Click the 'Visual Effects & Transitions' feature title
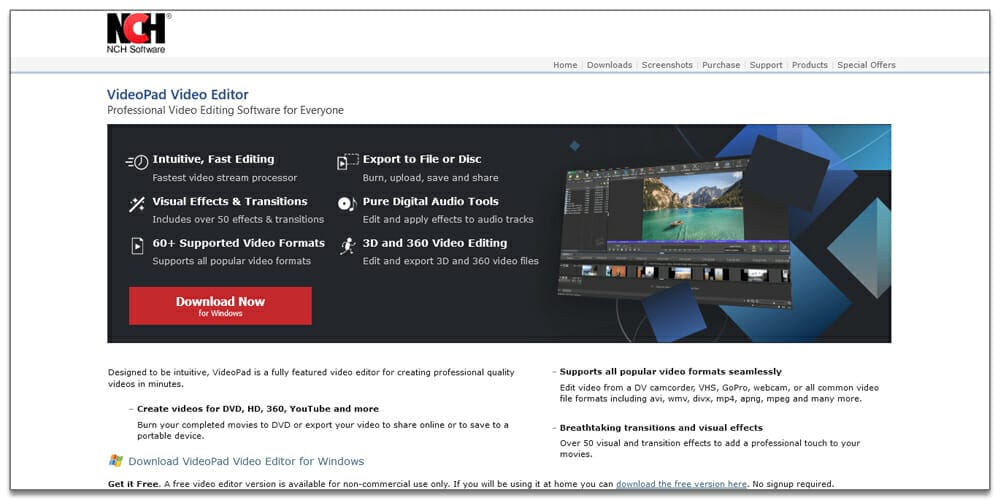1000x500 pixels. (230, 202)
